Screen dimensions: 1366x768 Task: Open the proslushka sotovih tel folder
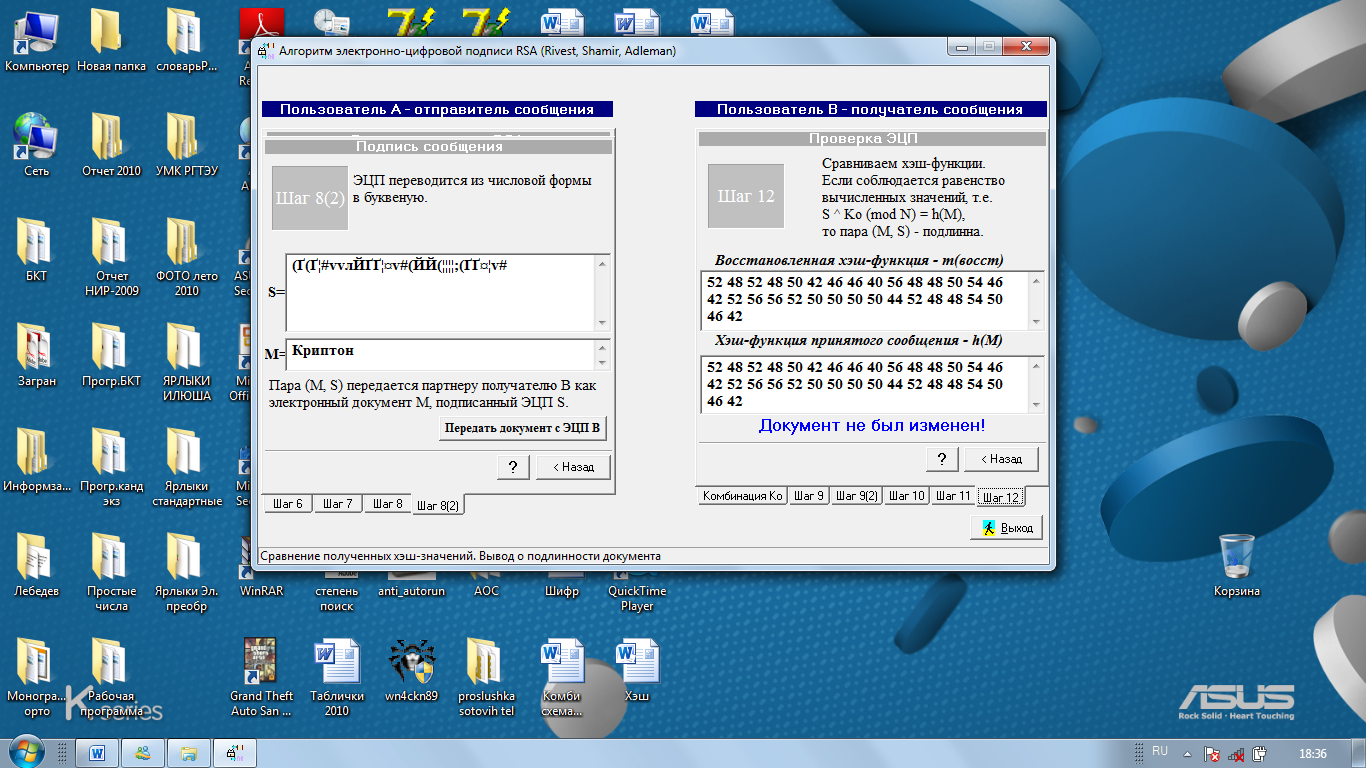click(487, 677)
